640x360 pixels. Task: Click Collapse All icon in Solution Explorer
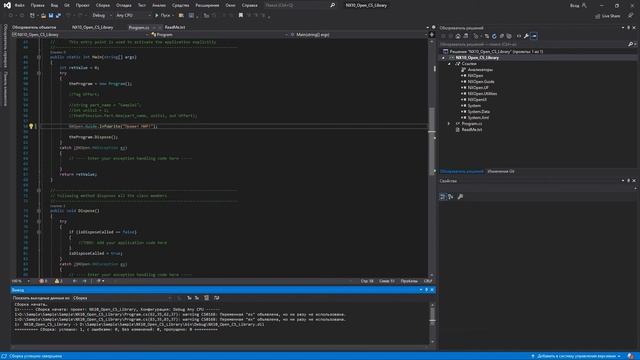[x=502, y=36]
